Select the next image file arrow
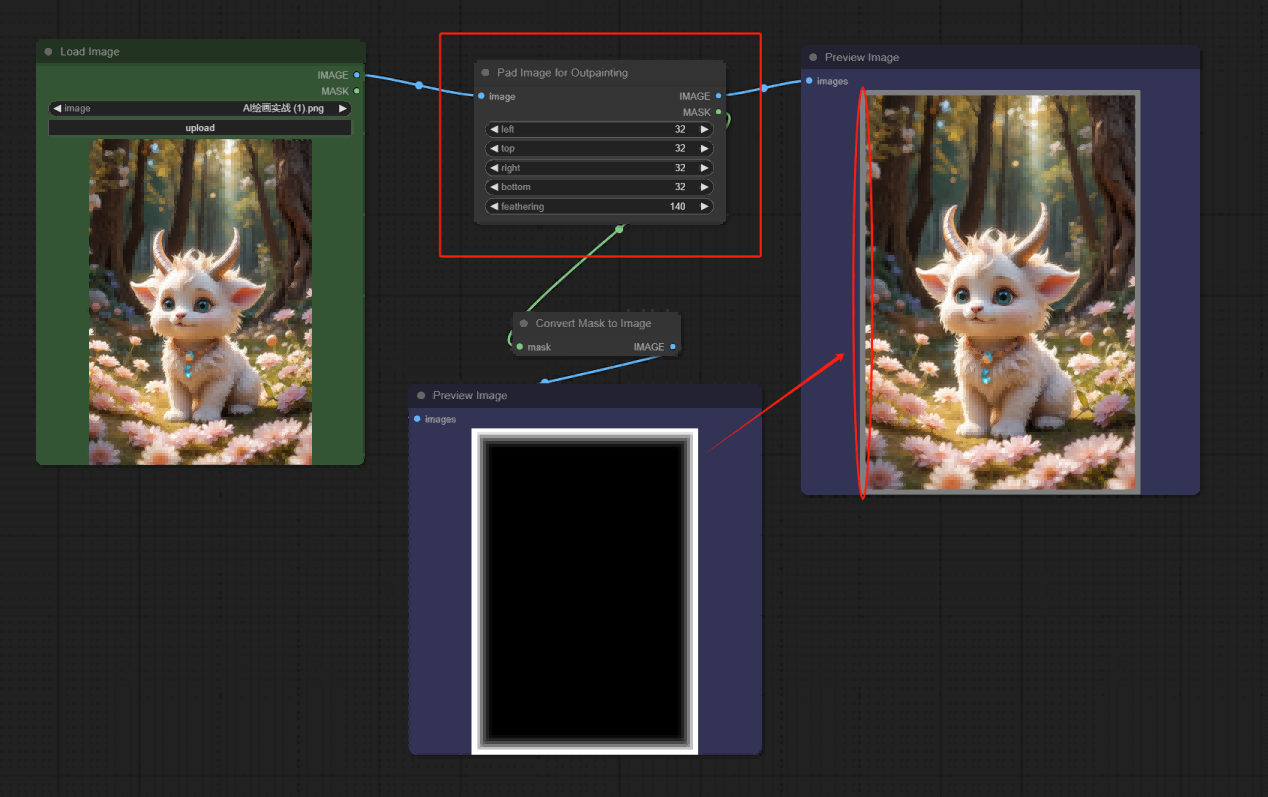The image size is (1268, 797). pos(343,108)
